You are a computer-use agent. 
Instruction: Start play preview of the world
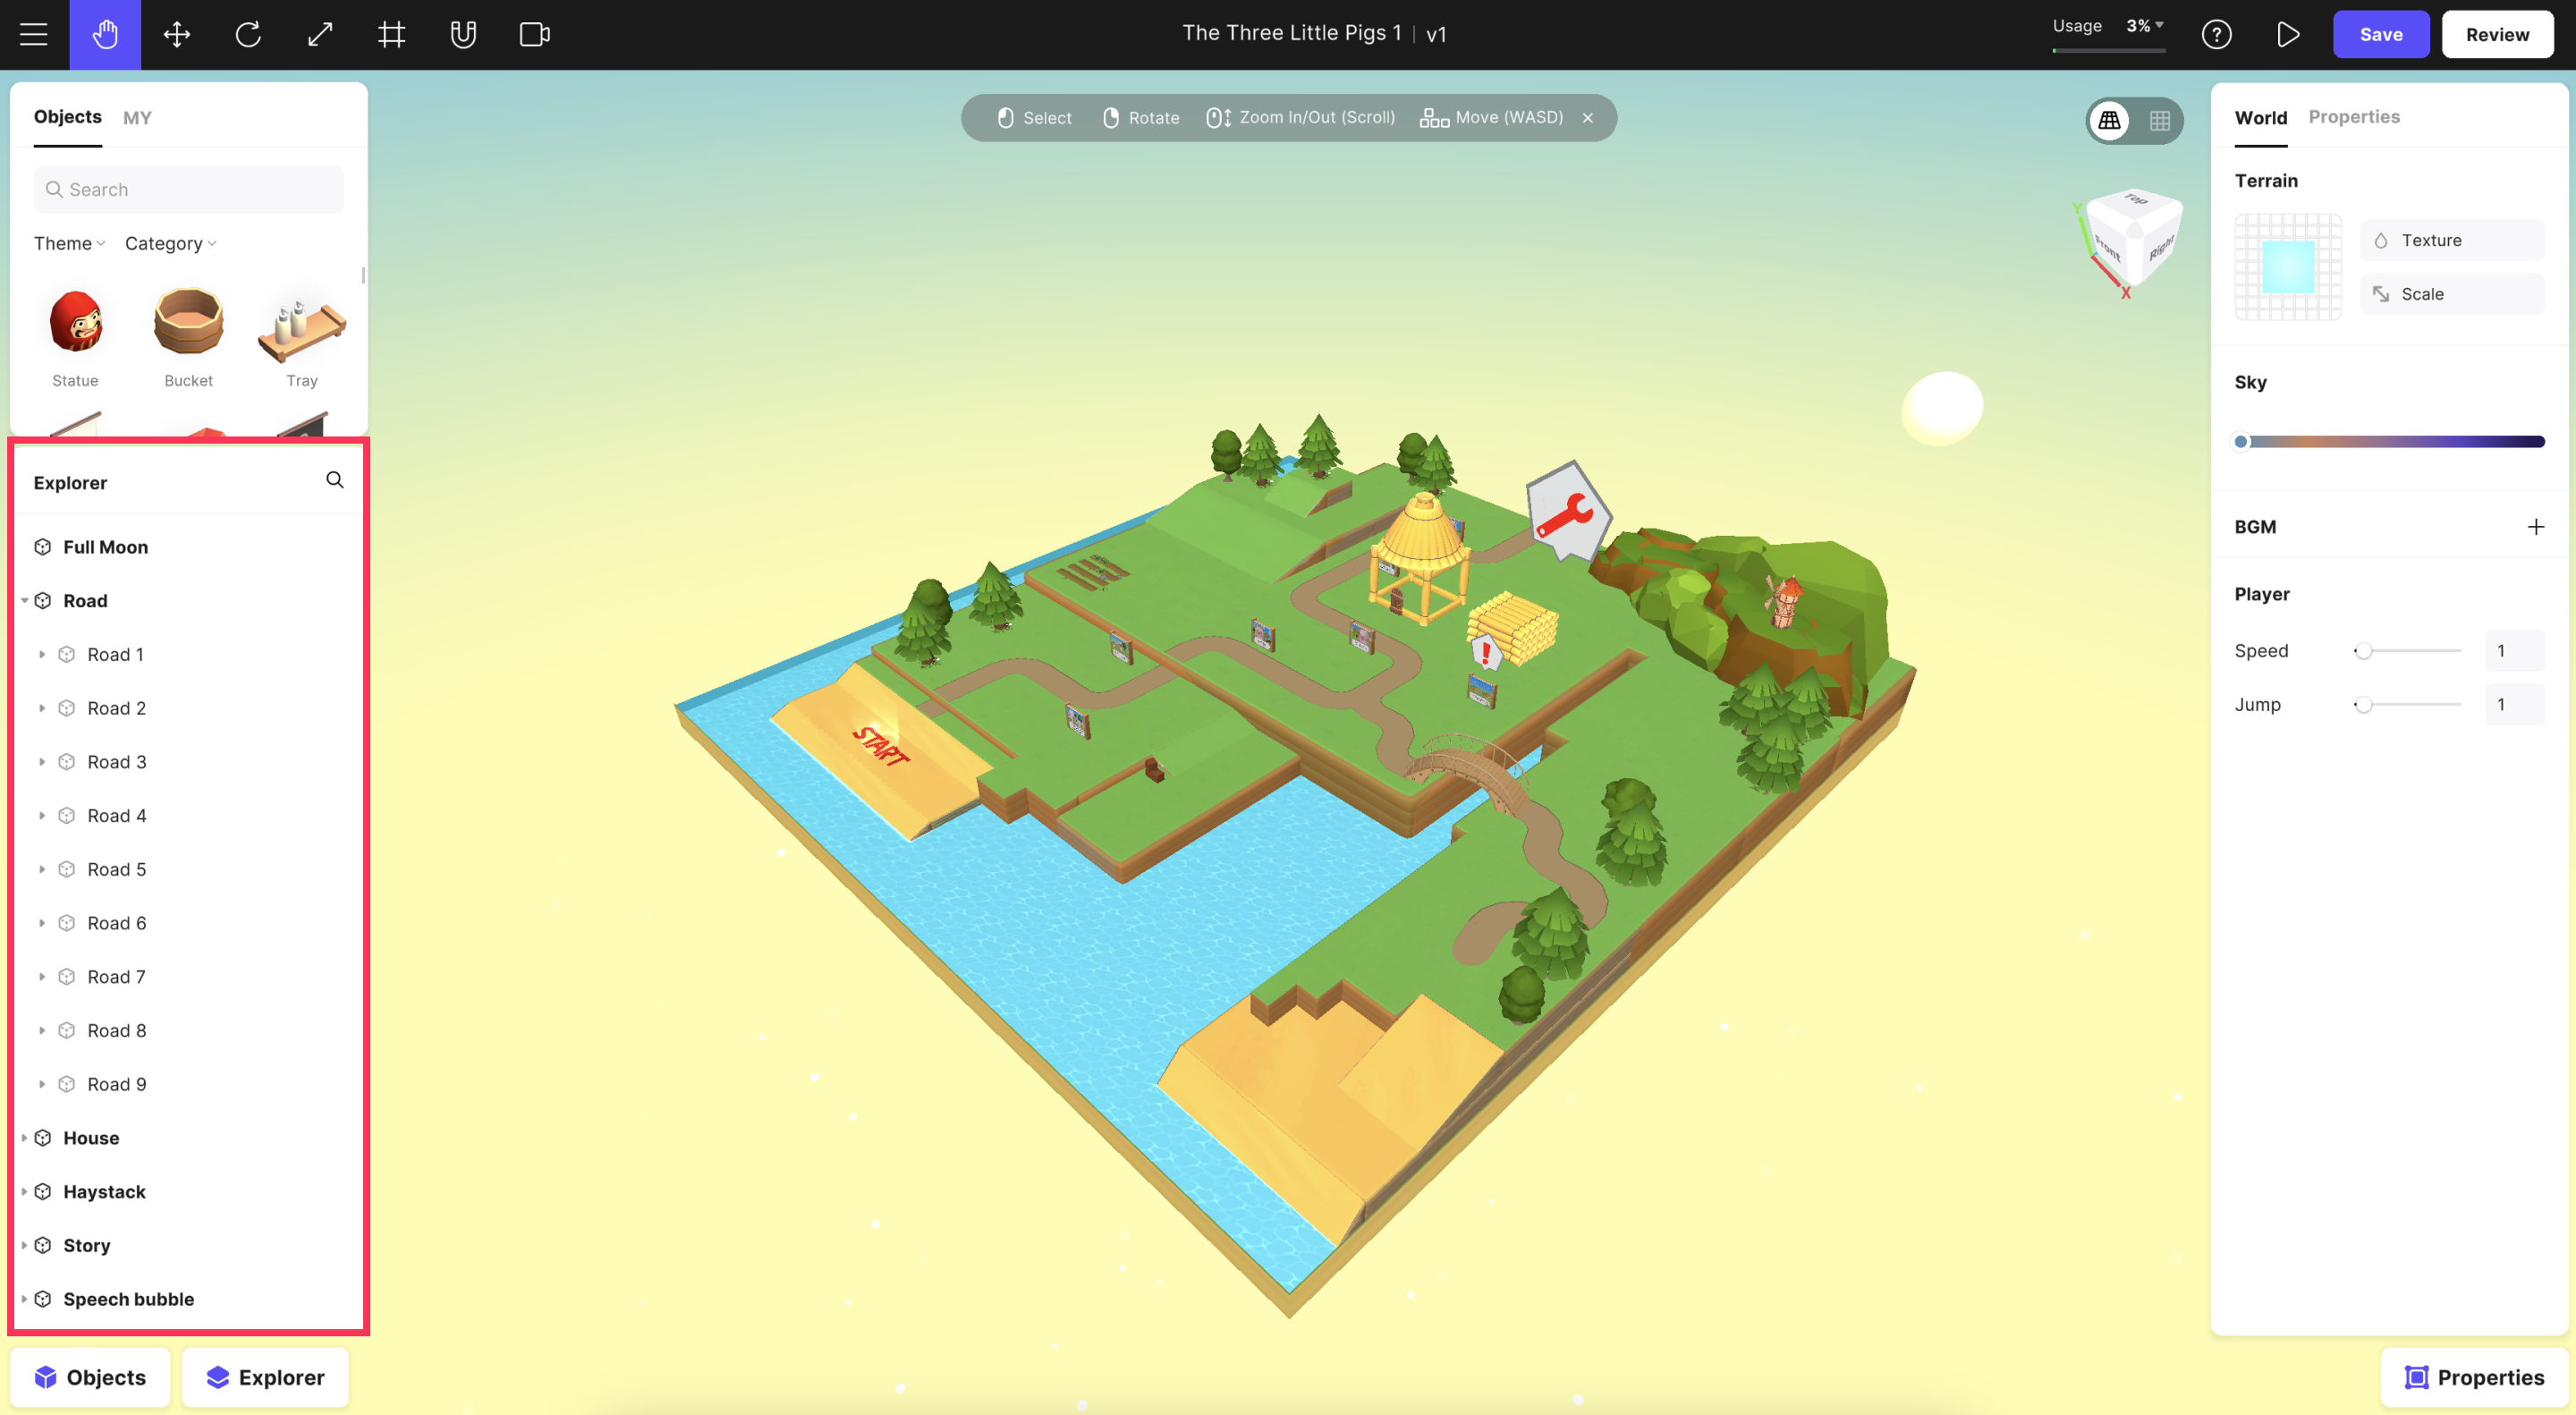pos(2287,35)
